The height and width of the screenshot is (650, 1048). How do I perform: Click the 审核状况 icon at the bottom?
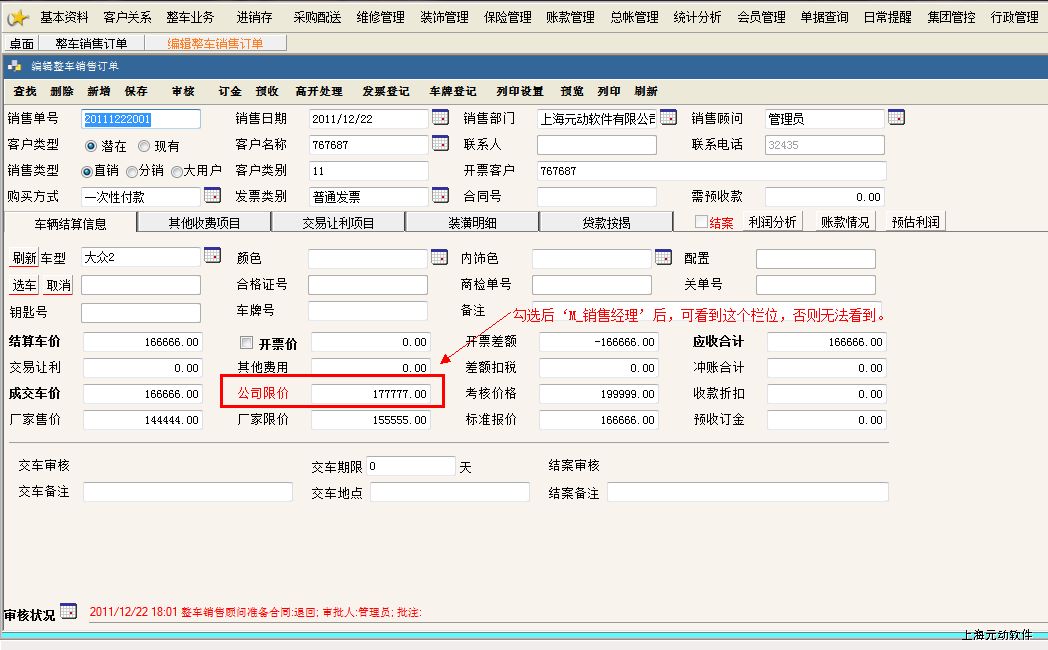pyautogui.click(x=68, y=611)
